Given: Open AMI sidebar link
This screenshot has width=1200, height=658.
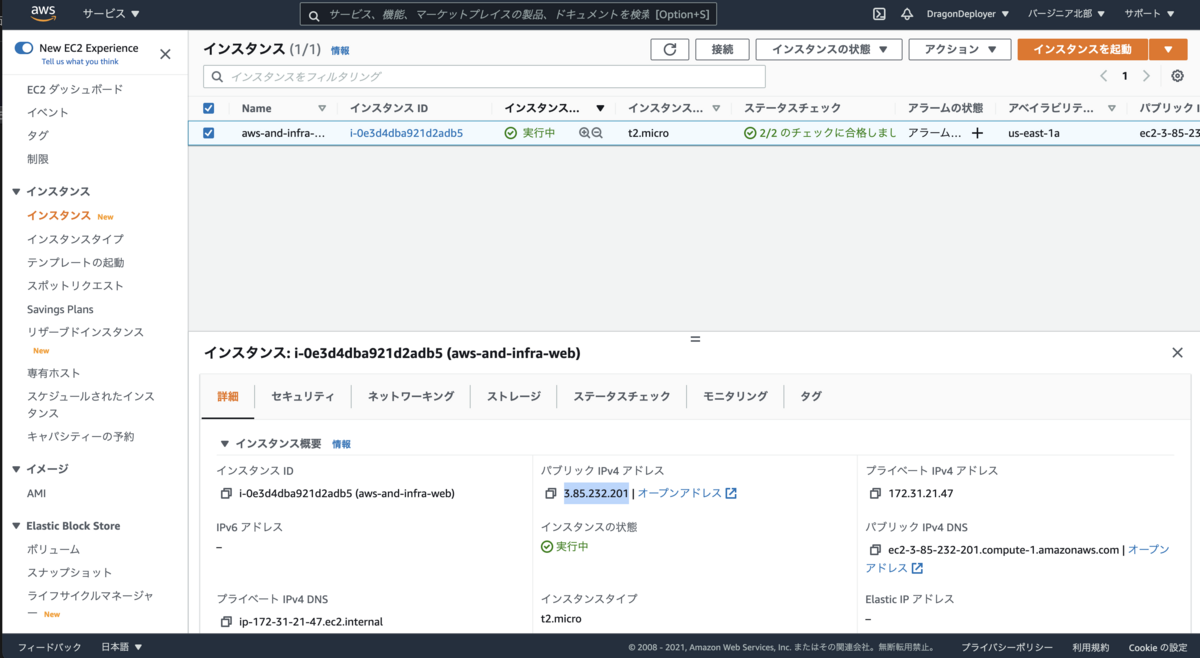Looking at the screenshot, I should pyautogui.click(x=36, y=493).
